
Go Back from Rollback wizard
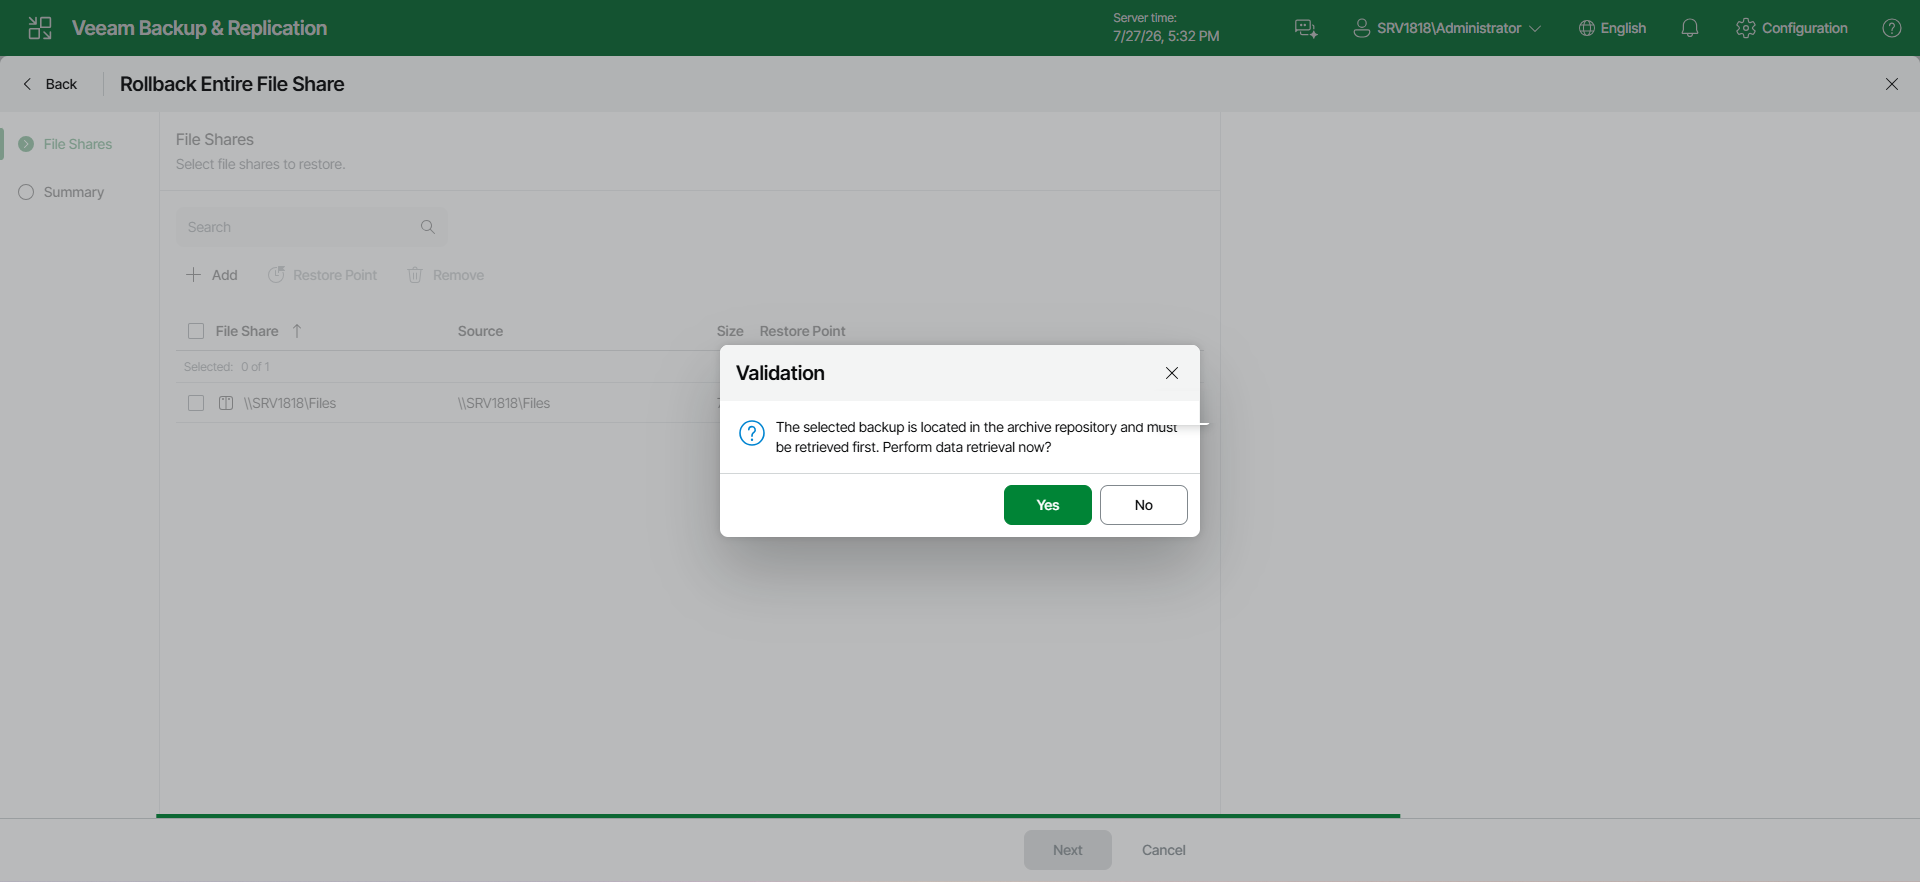coord(50,84)
